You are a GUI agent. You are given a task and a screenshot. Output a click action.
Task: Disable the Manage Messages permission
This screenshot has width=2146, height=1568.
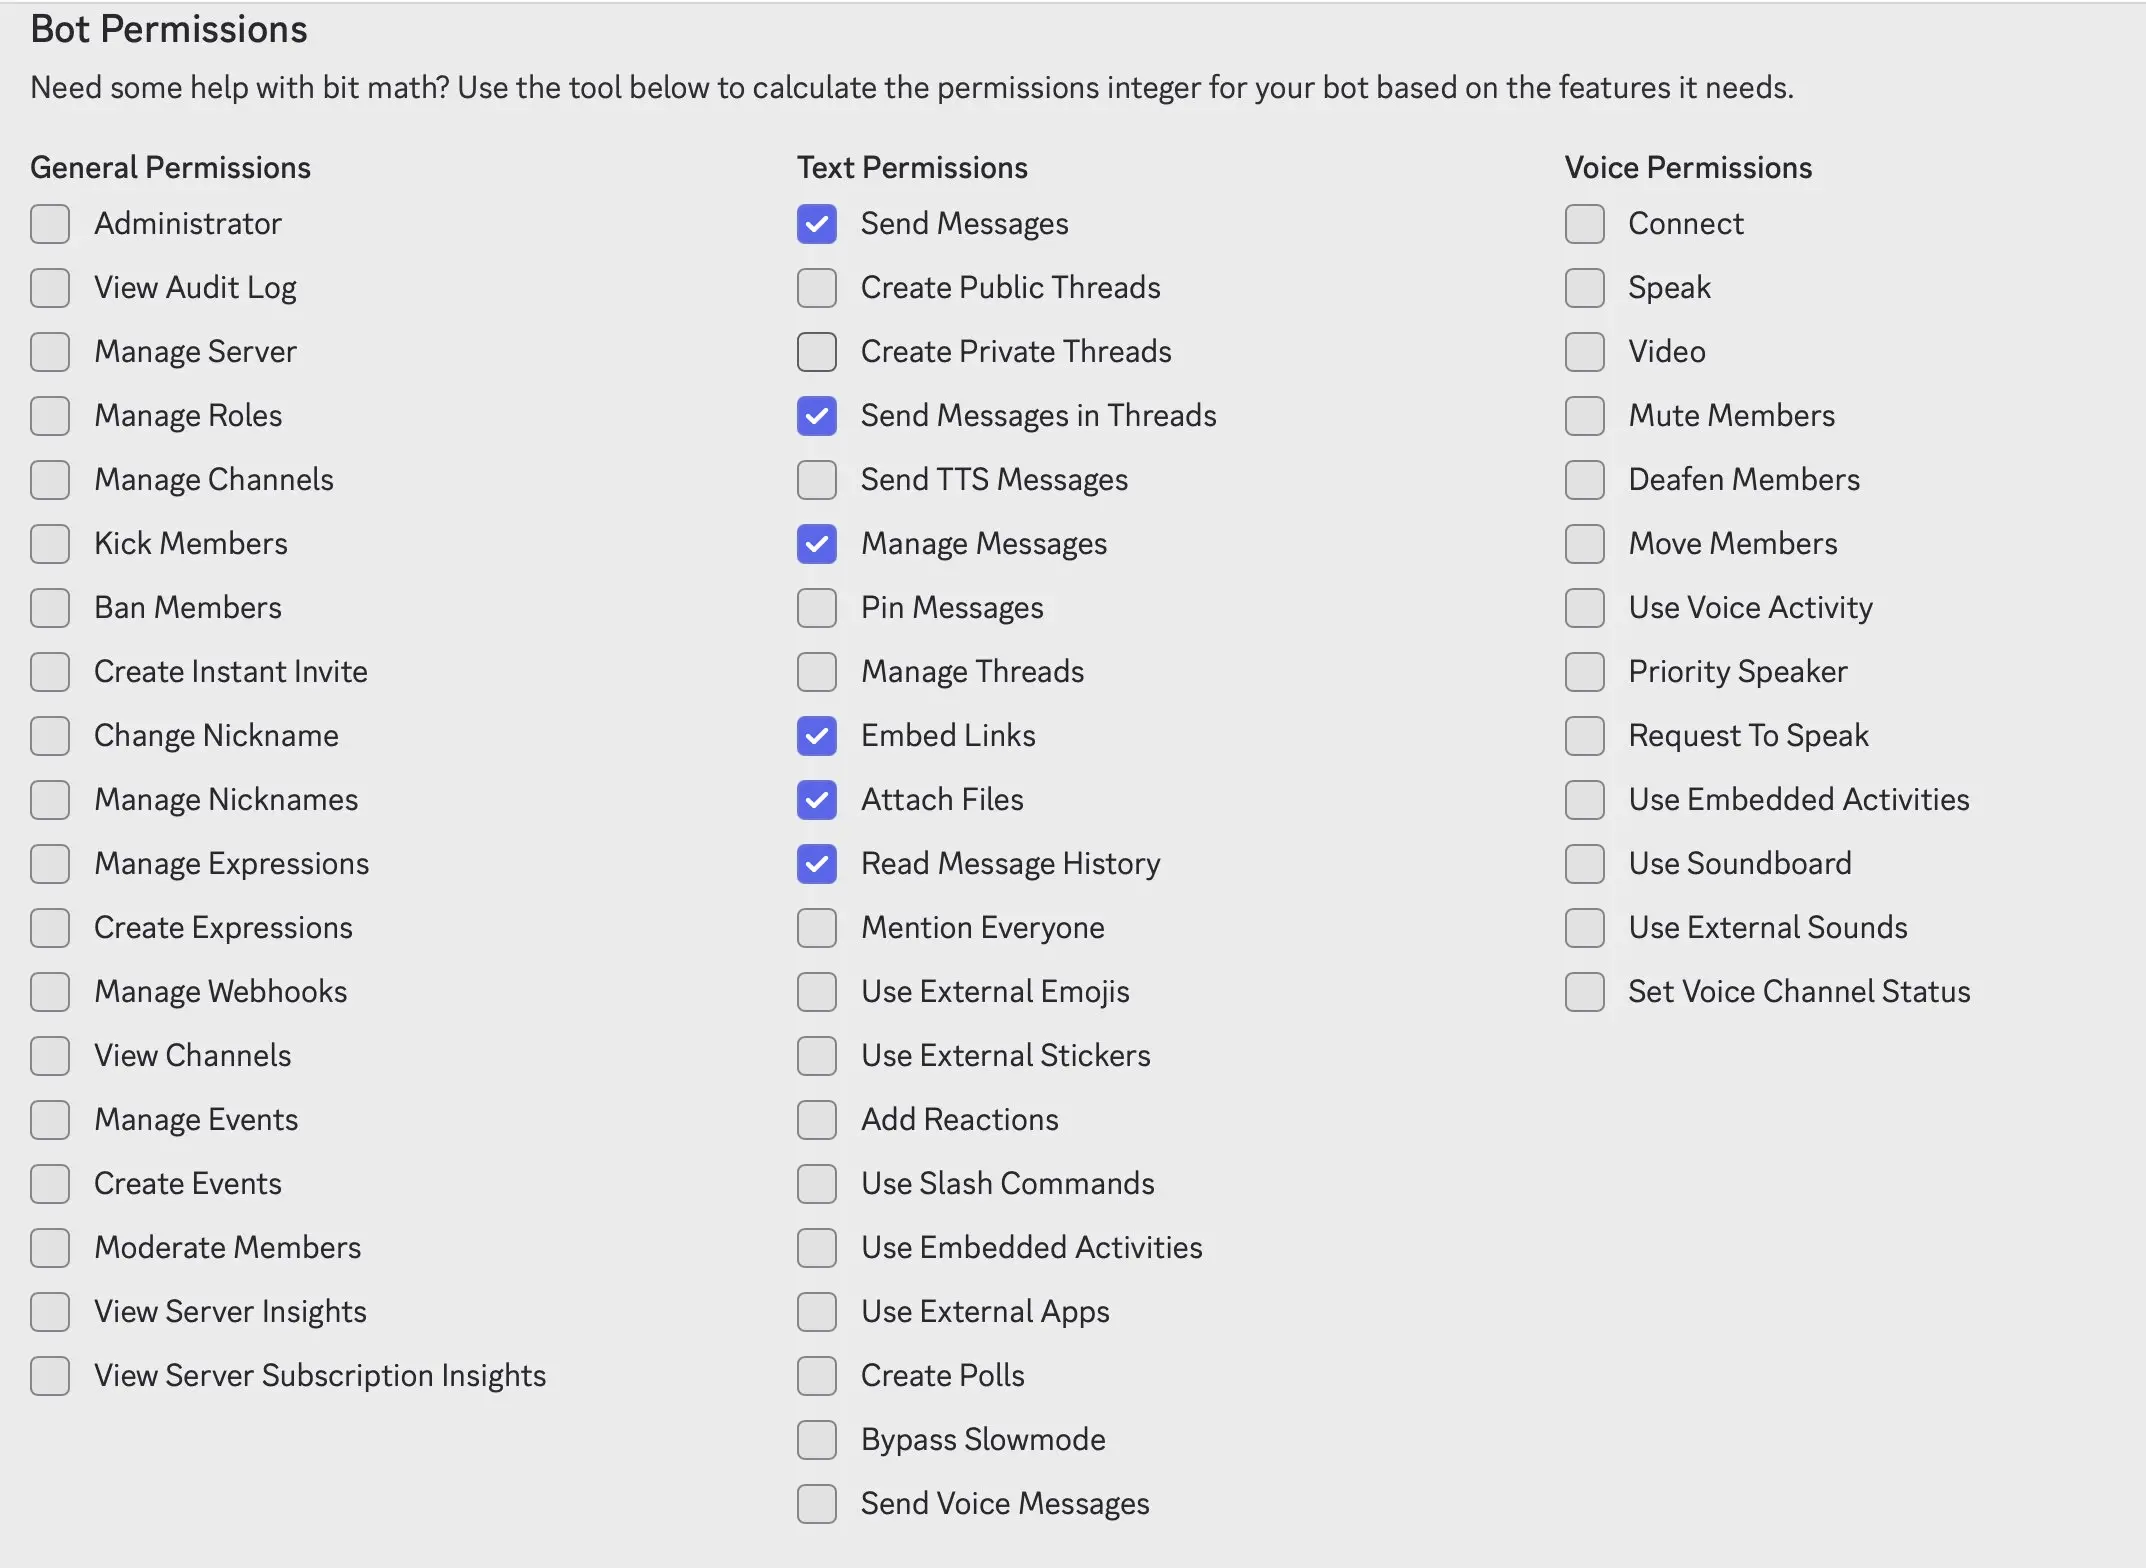(817, 544)
